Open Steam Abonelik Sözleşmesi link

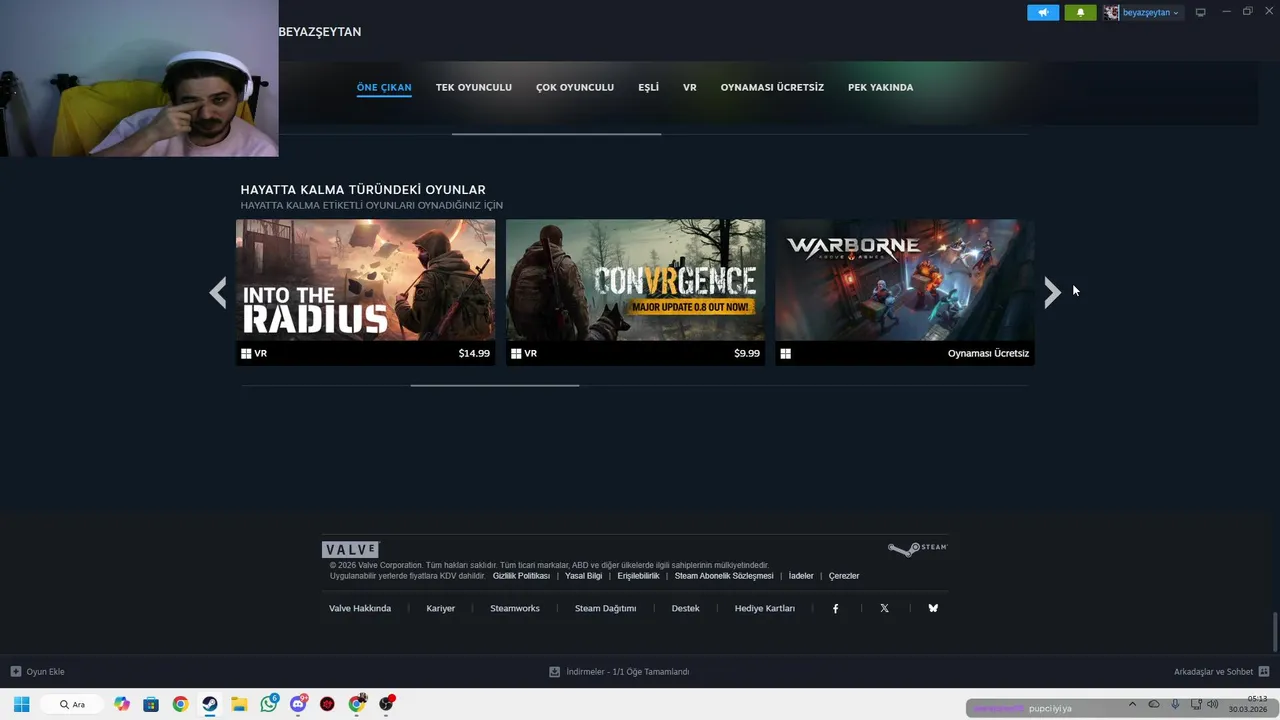[x=724, y=576]
